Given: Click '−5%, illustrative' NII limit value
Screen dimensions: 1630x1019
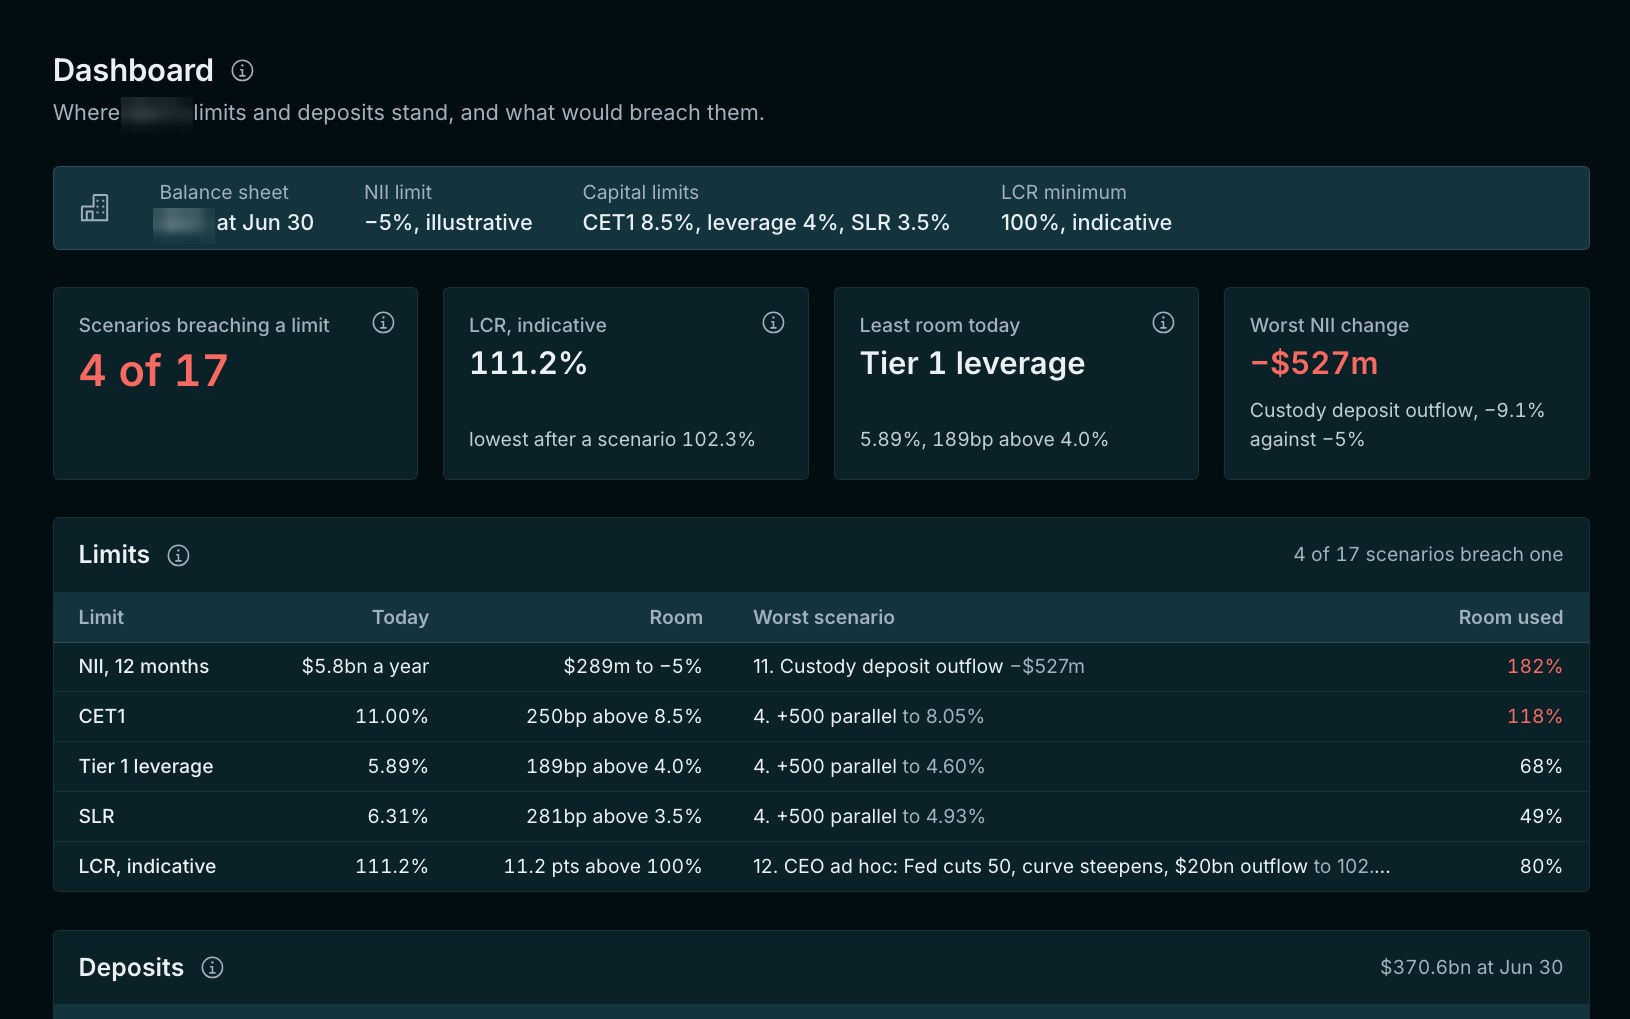Looking at the screenshot, I should [448, 222].
